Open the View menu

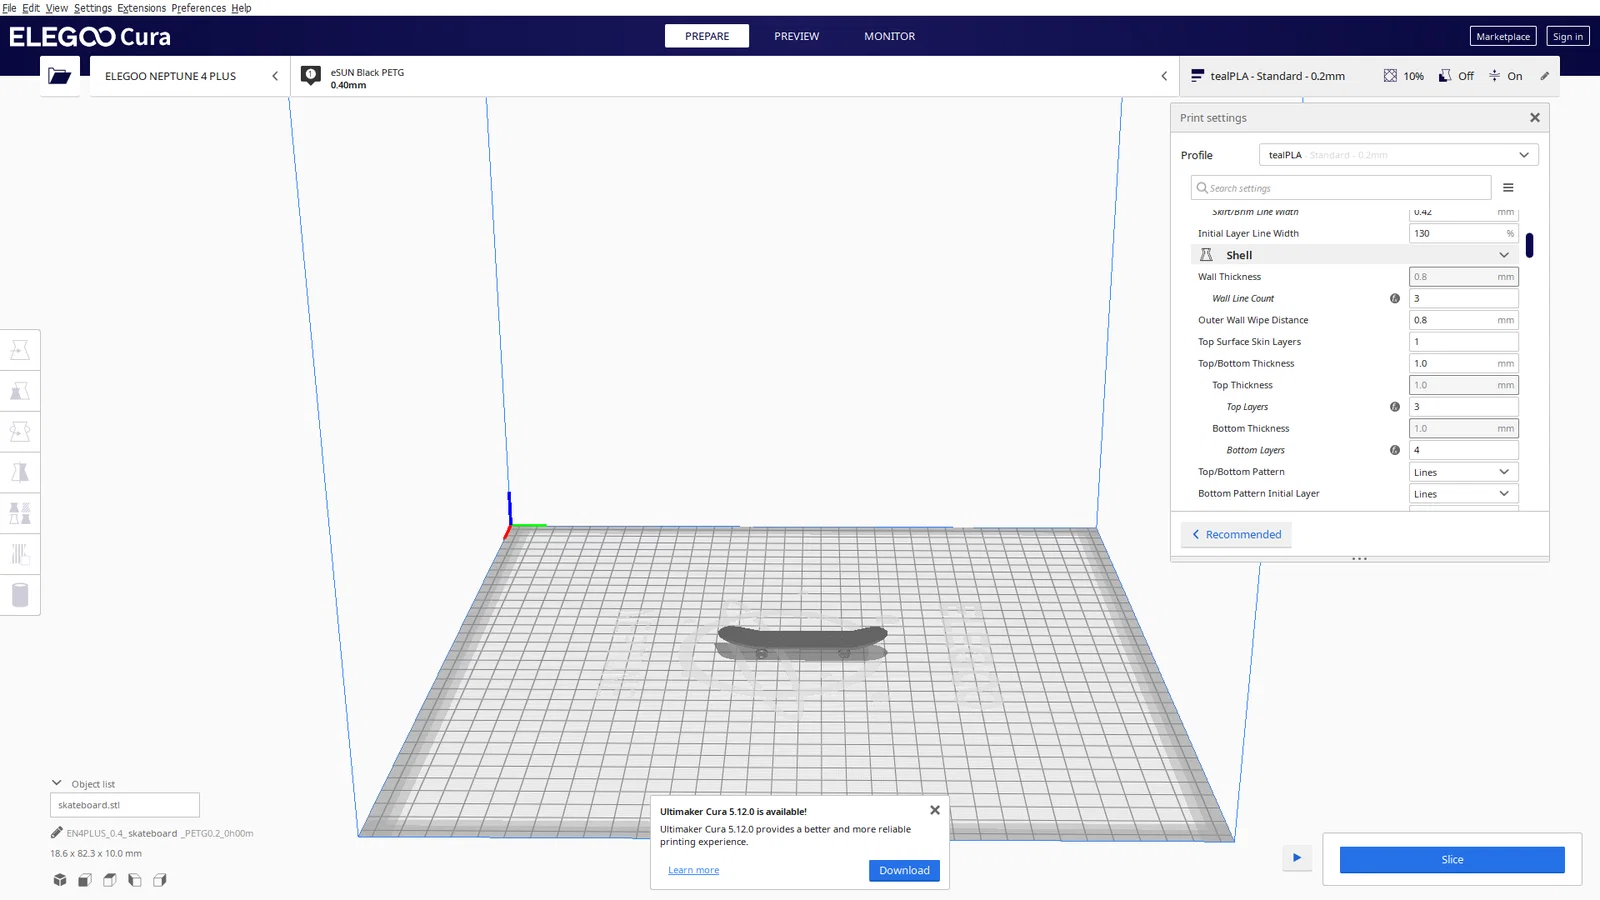click(x=57, y=8)
